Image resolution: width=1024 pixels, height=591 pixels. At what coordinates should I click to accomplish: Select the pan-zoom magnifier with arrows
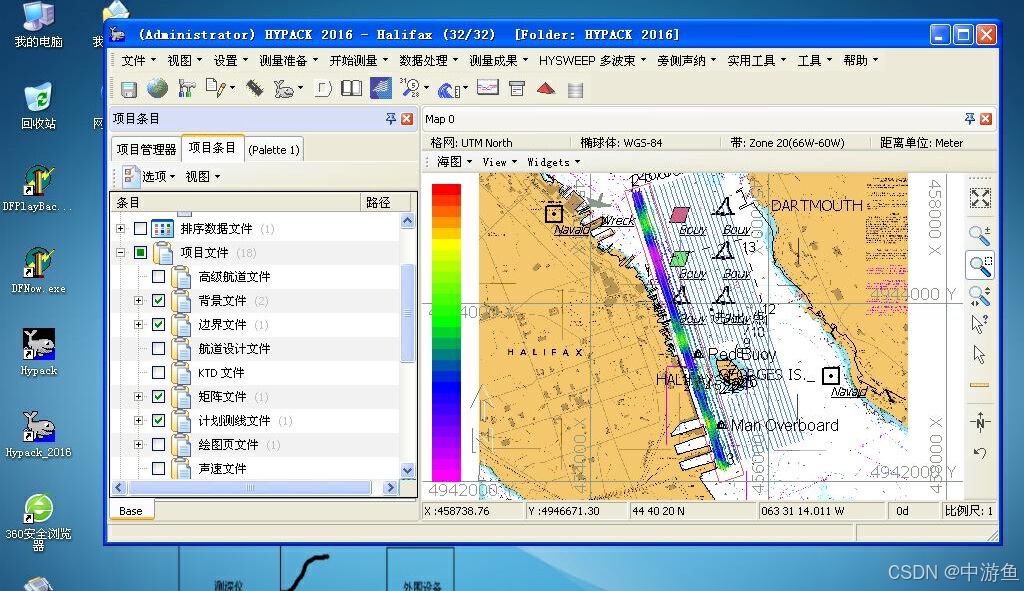[980, 296]
